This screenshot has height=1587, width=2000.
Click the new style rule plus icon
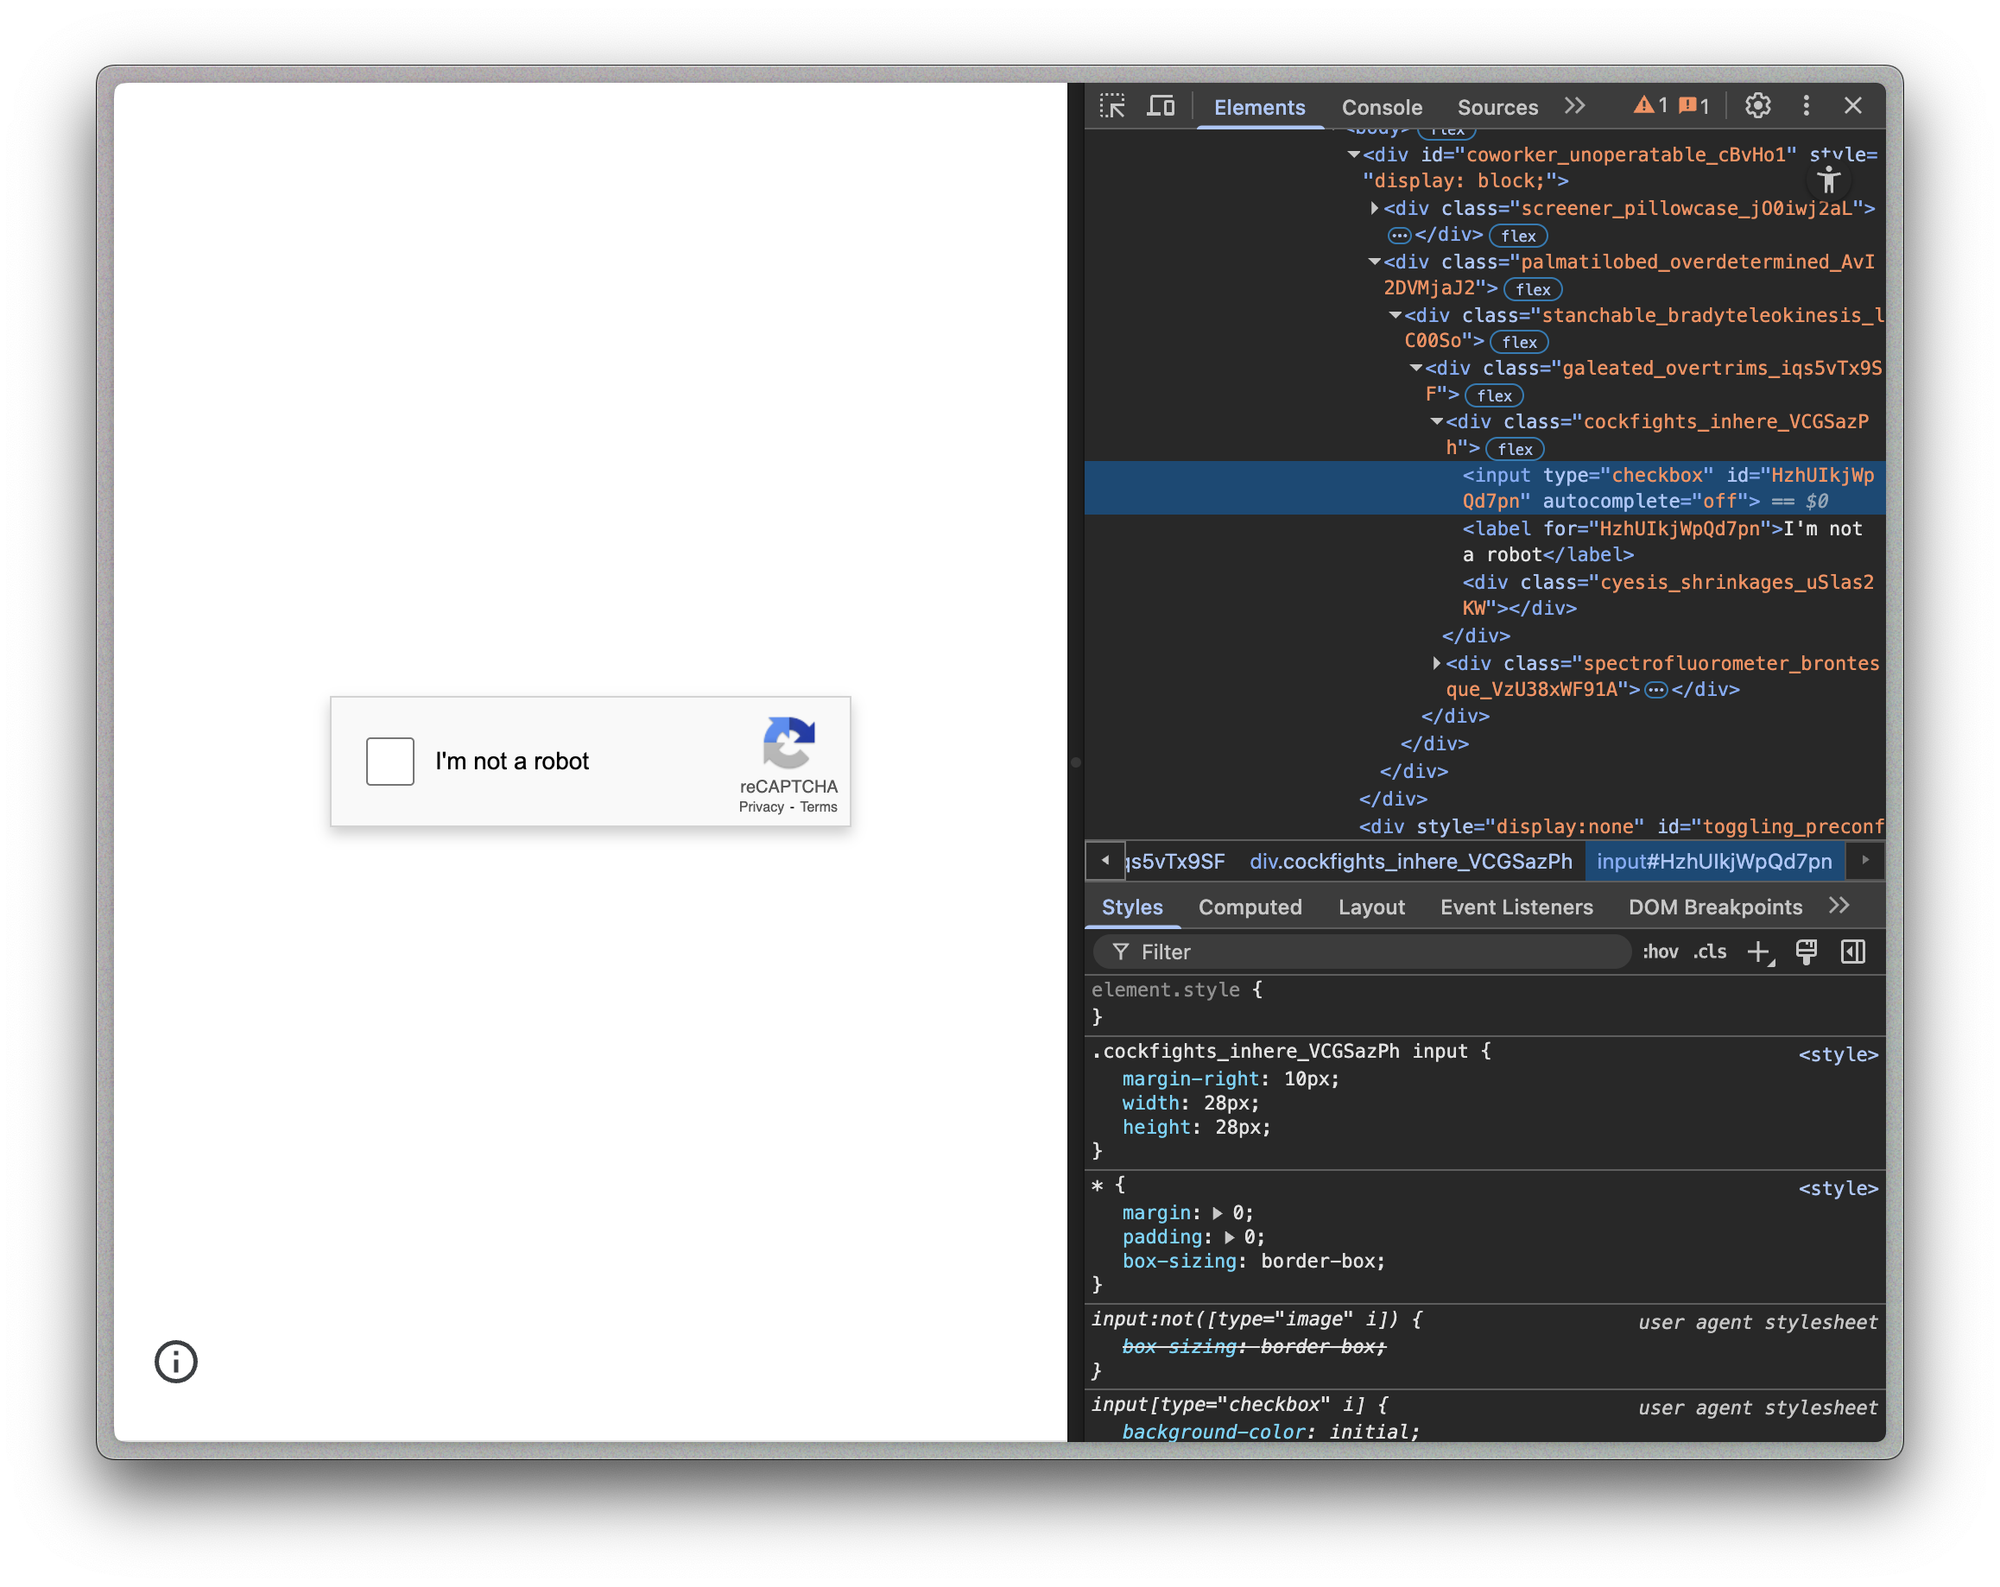tap(1759, 952)
